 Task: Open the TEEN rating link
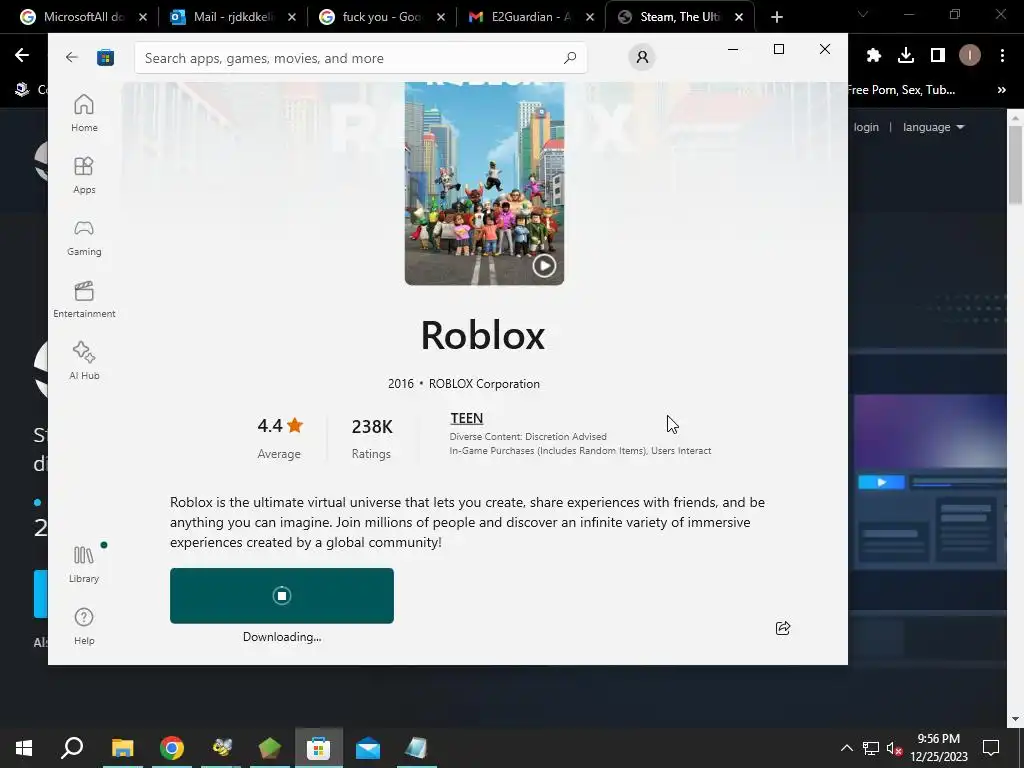466,418
